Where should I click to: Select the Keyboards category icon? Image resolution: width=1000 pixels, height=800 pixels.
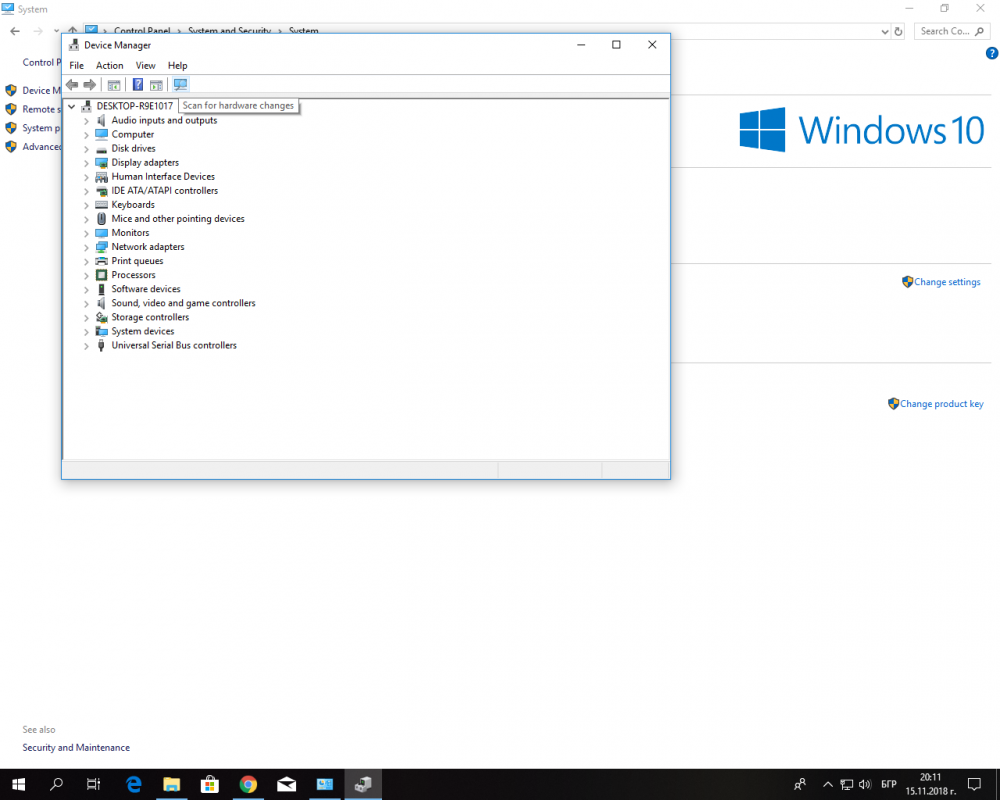pyautogui.click(x=101, y=205)
